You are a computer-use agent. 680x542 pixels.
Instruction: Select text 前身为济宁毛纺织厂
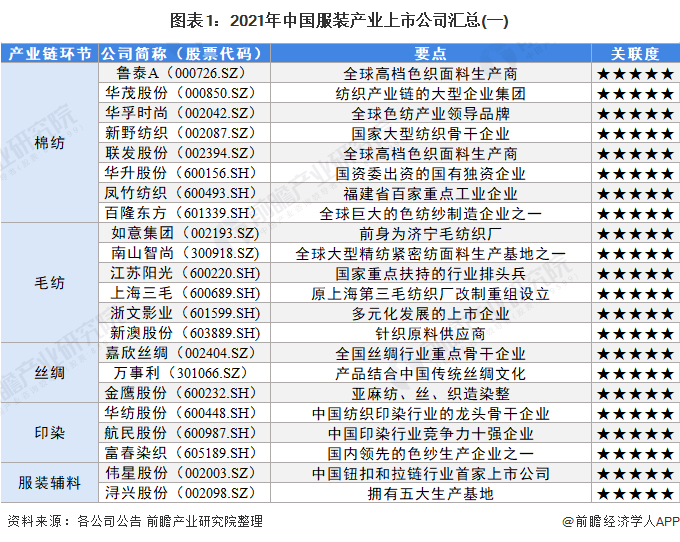coord(431,234)
